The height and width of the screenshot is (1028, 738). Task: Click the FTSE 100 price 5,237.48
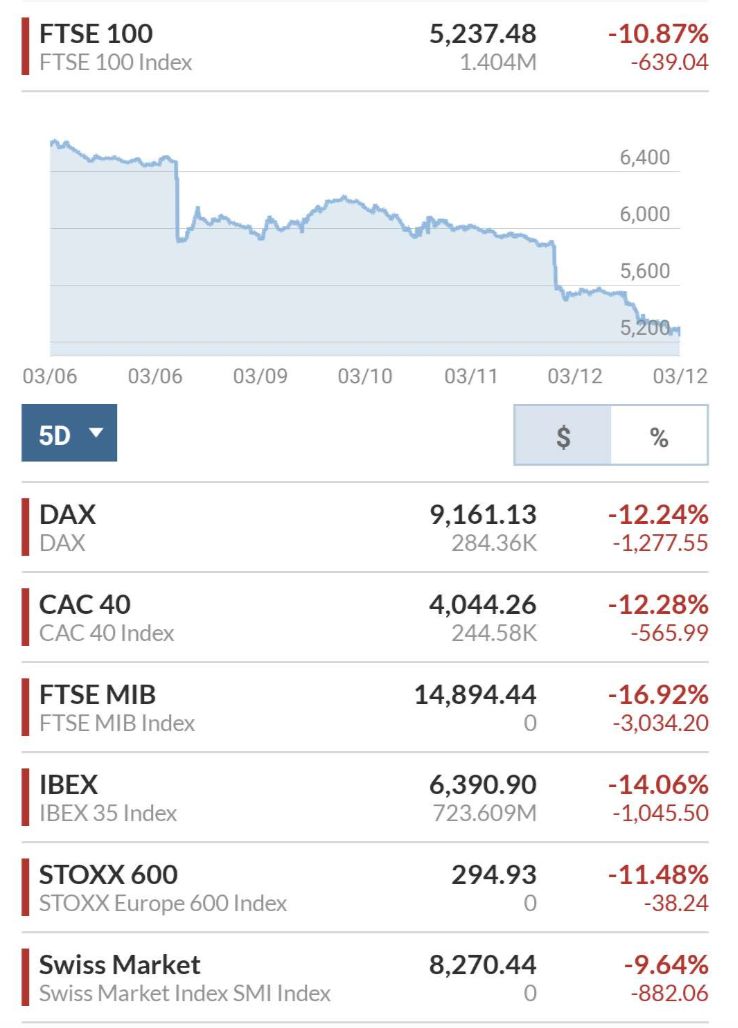(483, 33)
